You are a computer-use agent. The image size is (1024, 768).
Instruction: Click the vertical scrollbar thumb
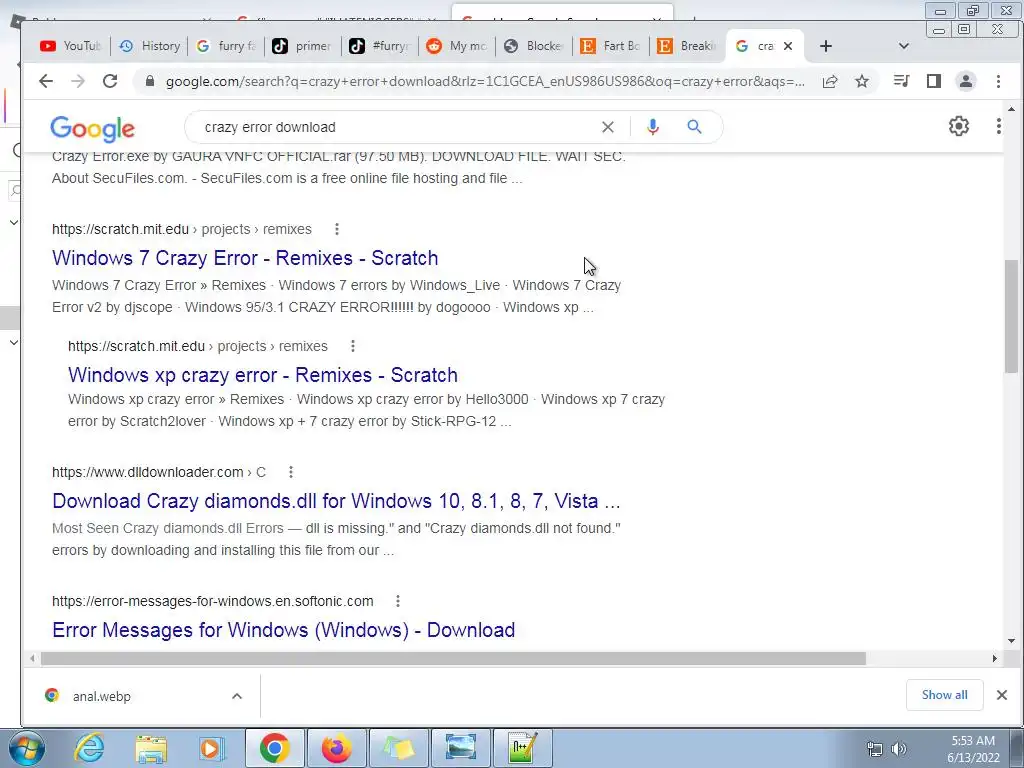pyautogui.click(x=1011, y=316)
